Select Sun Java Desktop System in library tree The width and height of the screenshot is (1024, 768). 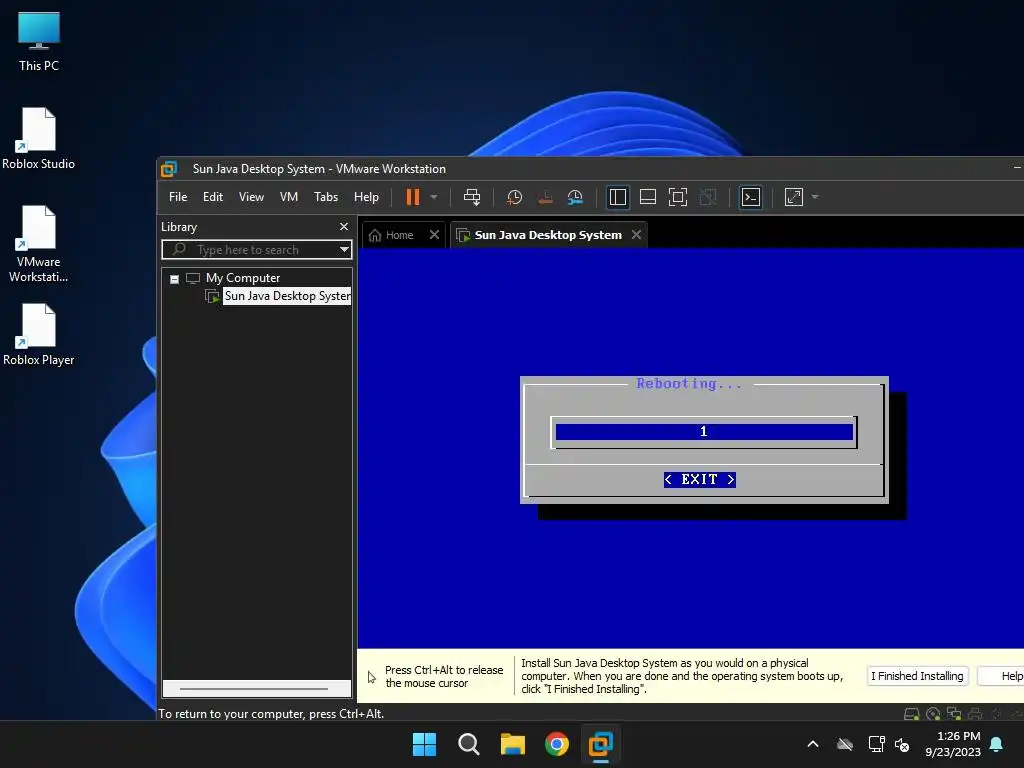click(x=287, y=296)
